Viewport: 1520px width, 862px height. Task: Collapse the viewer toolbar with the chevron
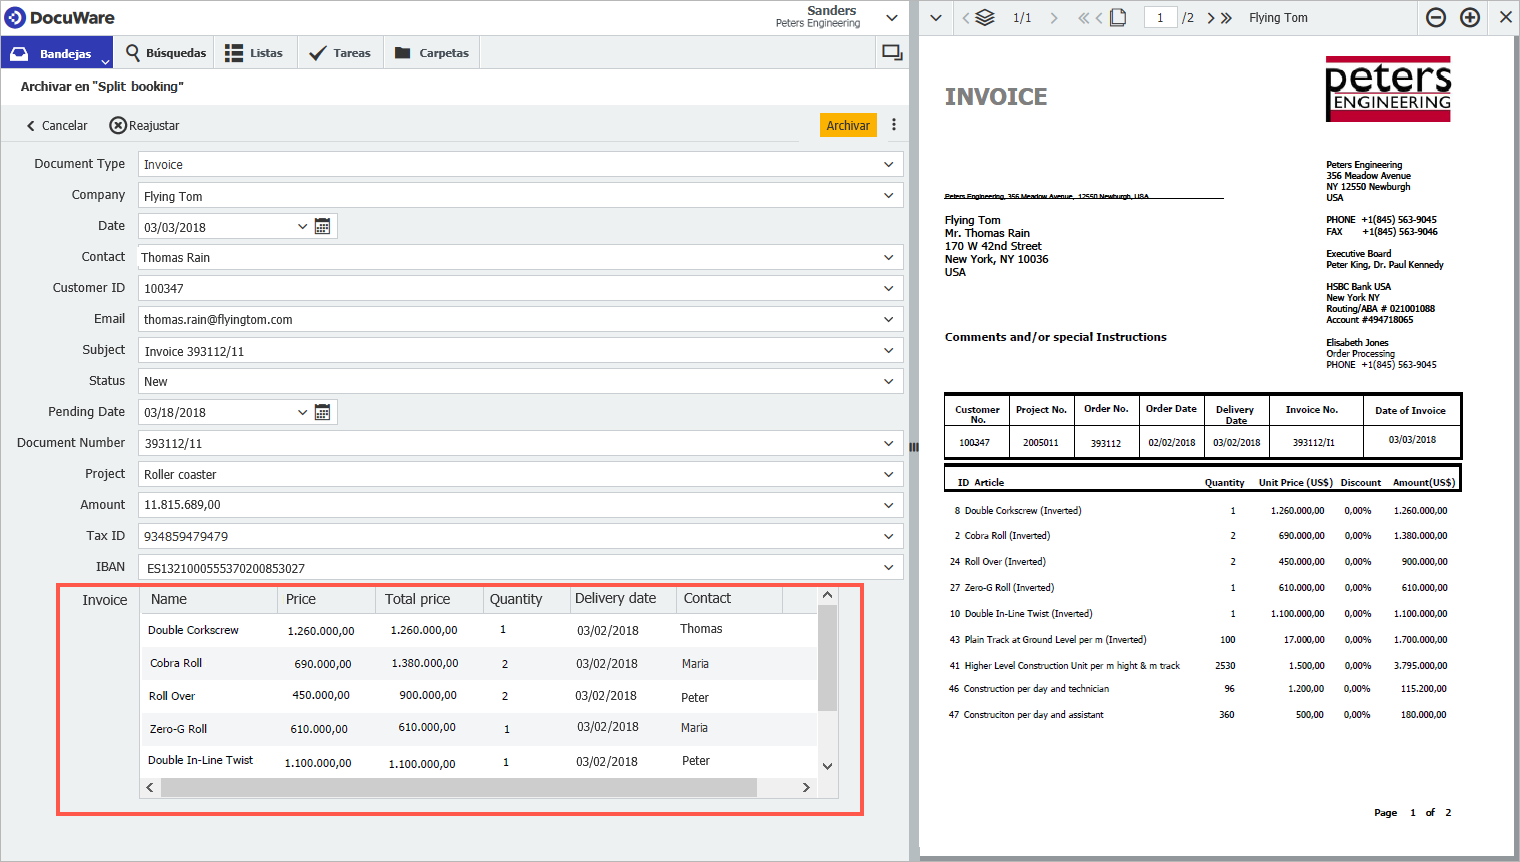tap(936, 17)
